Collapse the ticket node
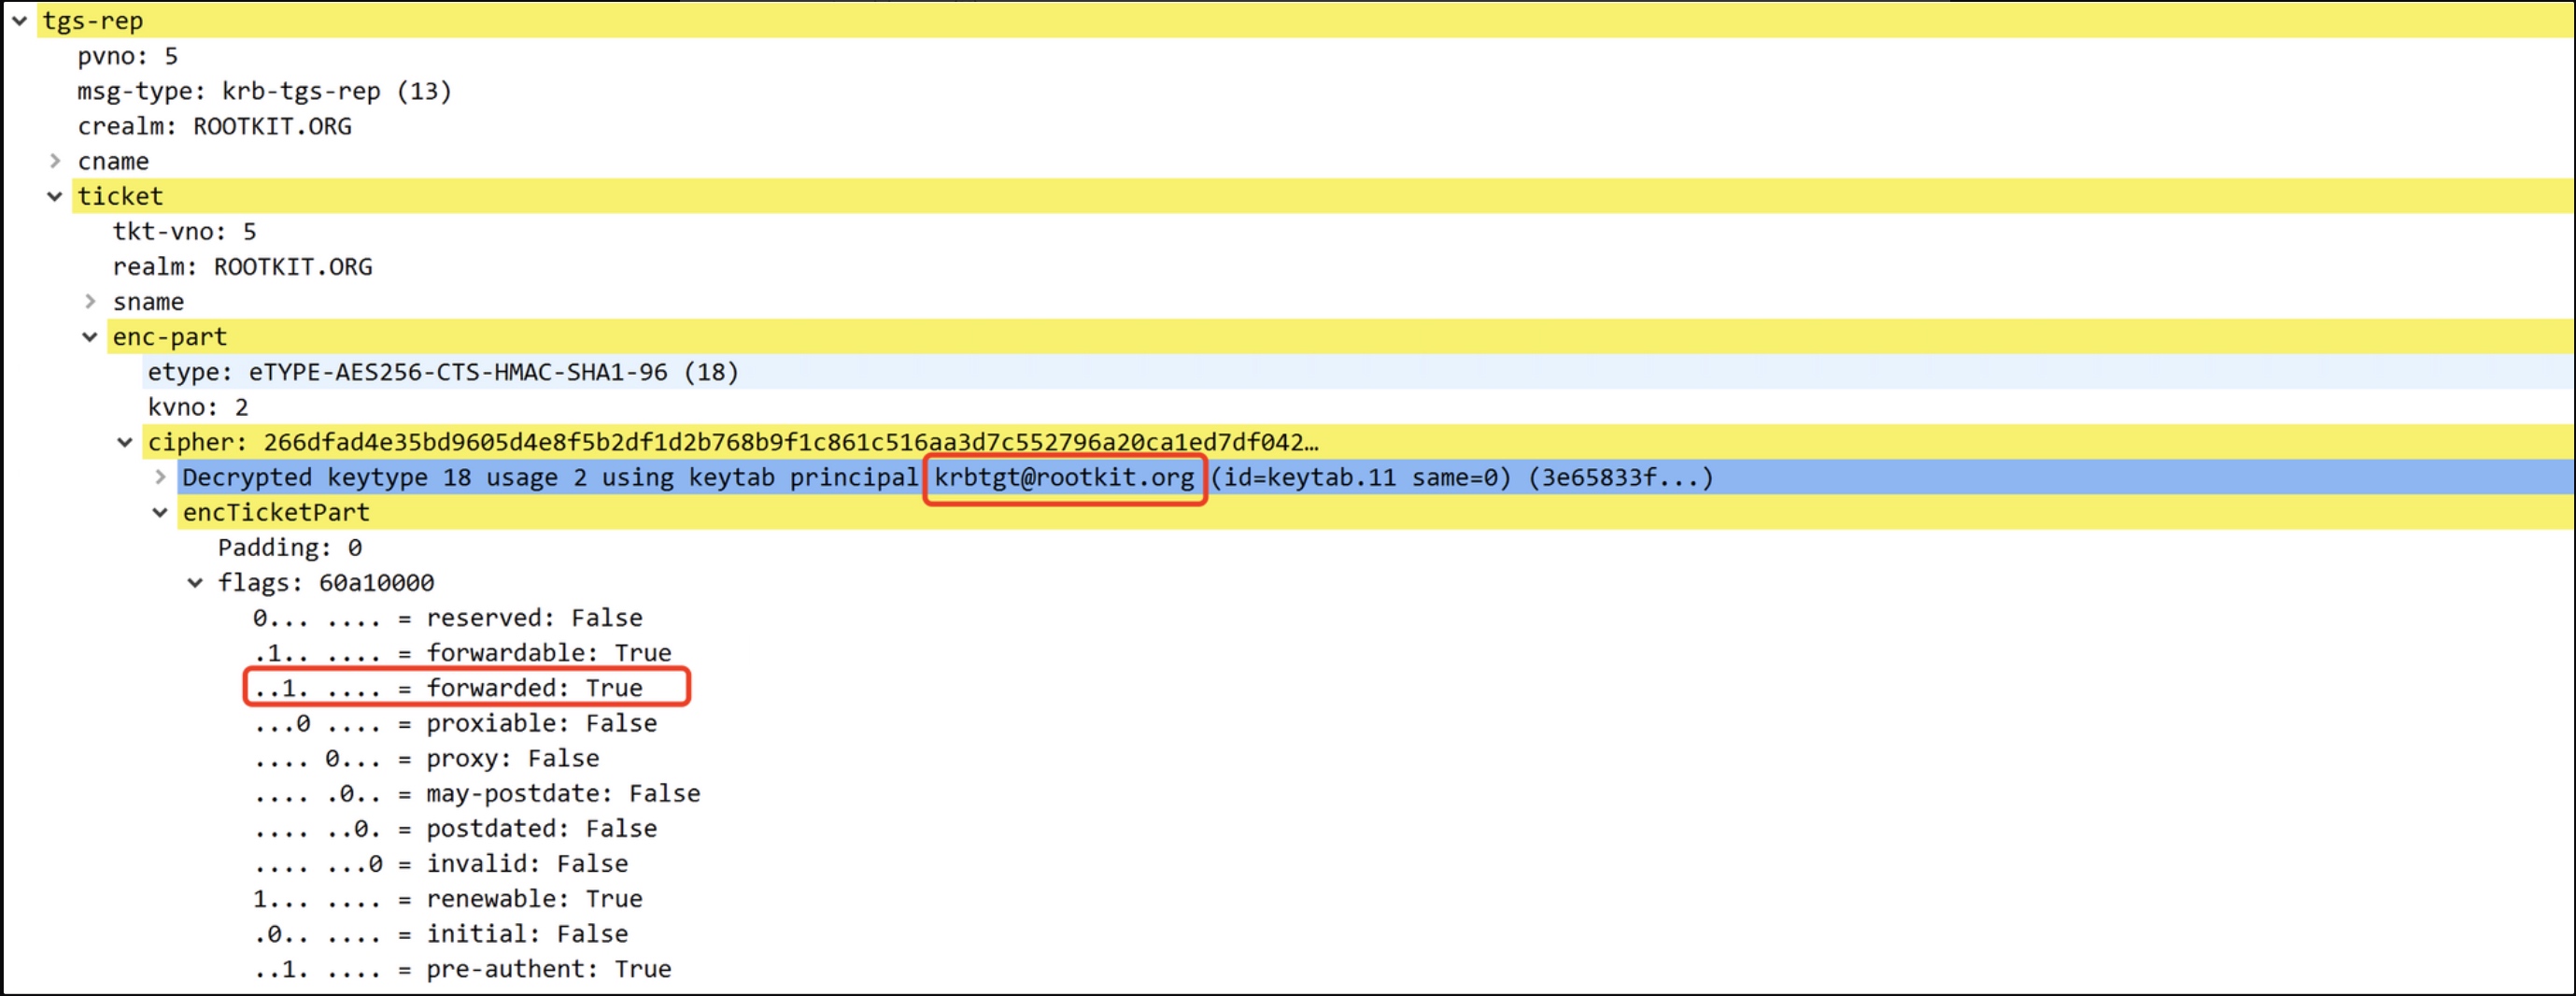2576x996 pixels. pyautogui.click(x=55, y=196)
